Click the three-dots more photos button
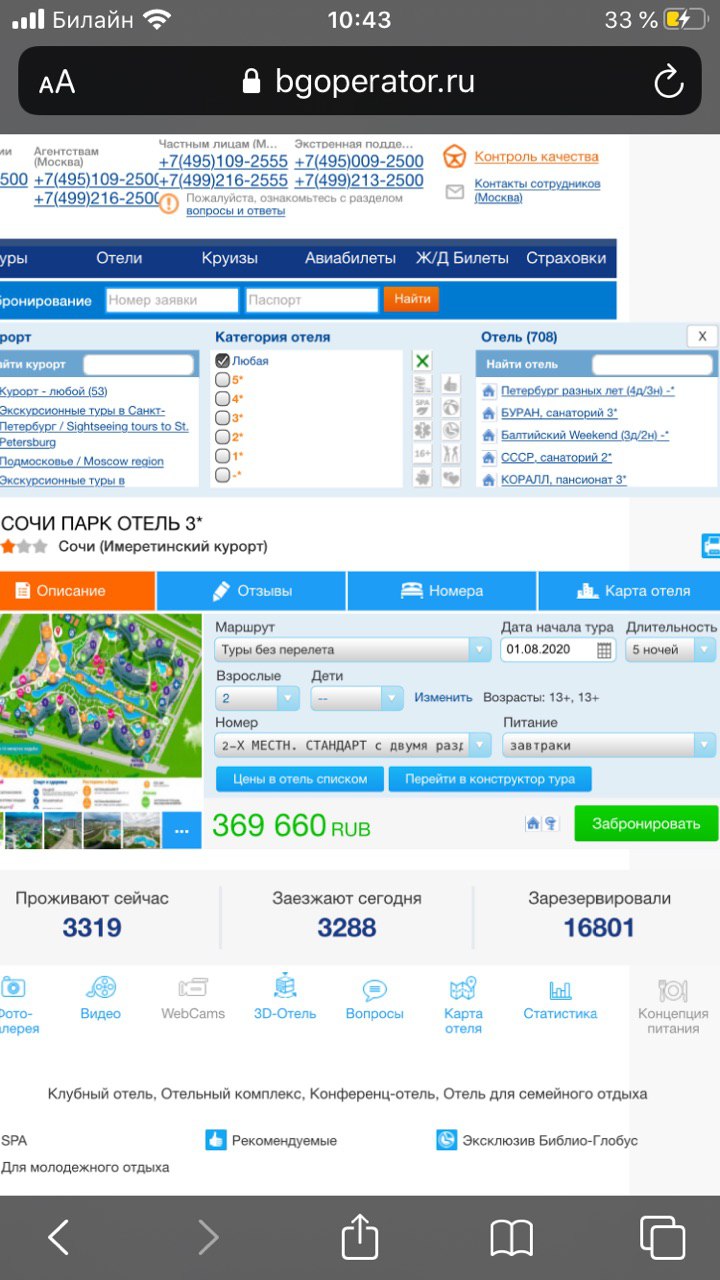 pyautogui.click(x=181, y=830)
